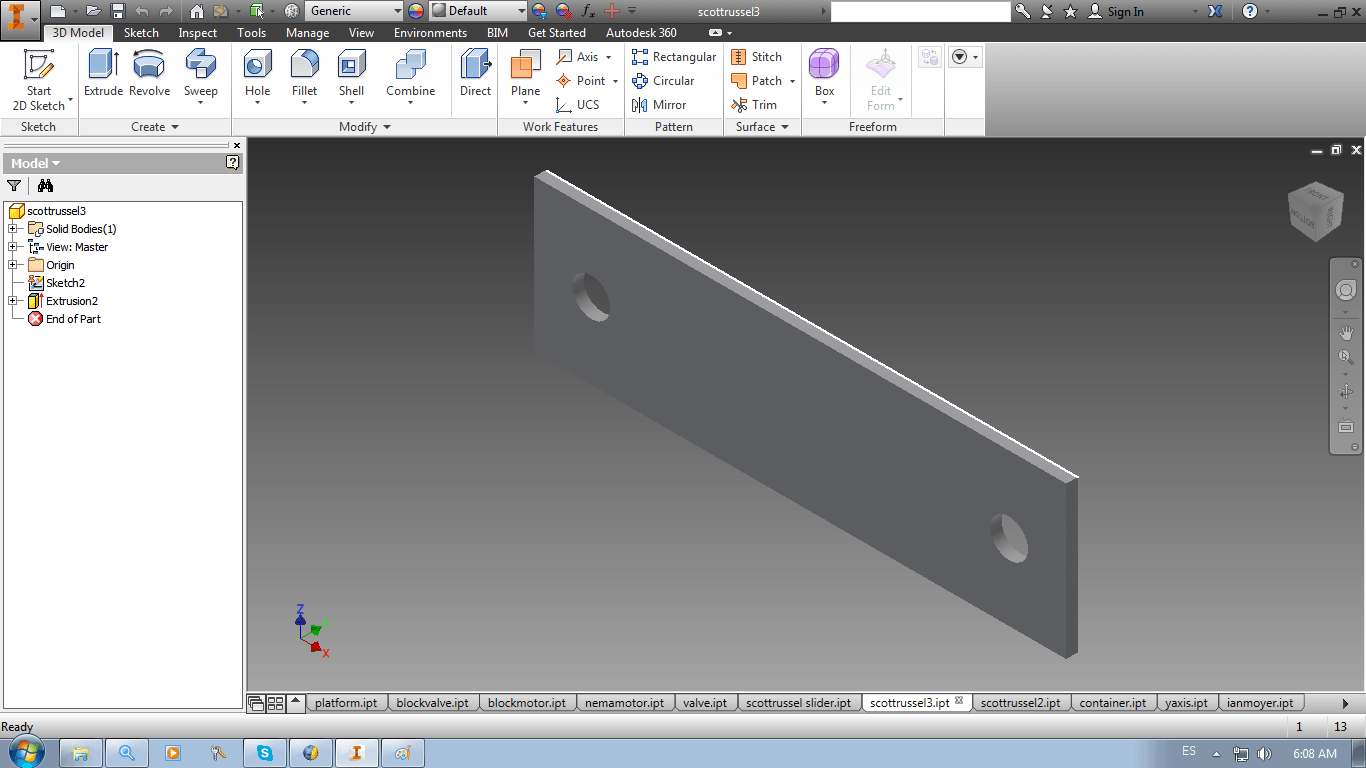Apply a Circular pattern
Screen dimensions: 1366x768
pyautogui.click(x=663, y=81)
